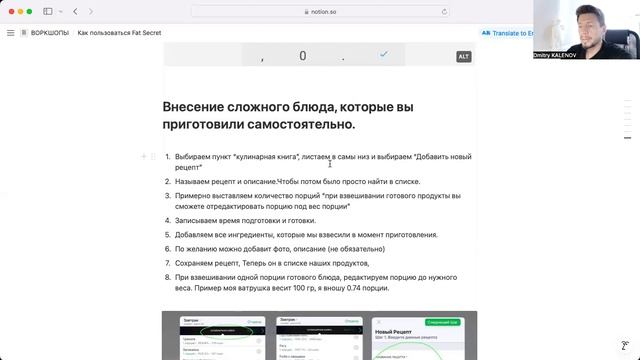Click the 0 key in keyboard image
The image size is (640, 360).
[302, 56]
